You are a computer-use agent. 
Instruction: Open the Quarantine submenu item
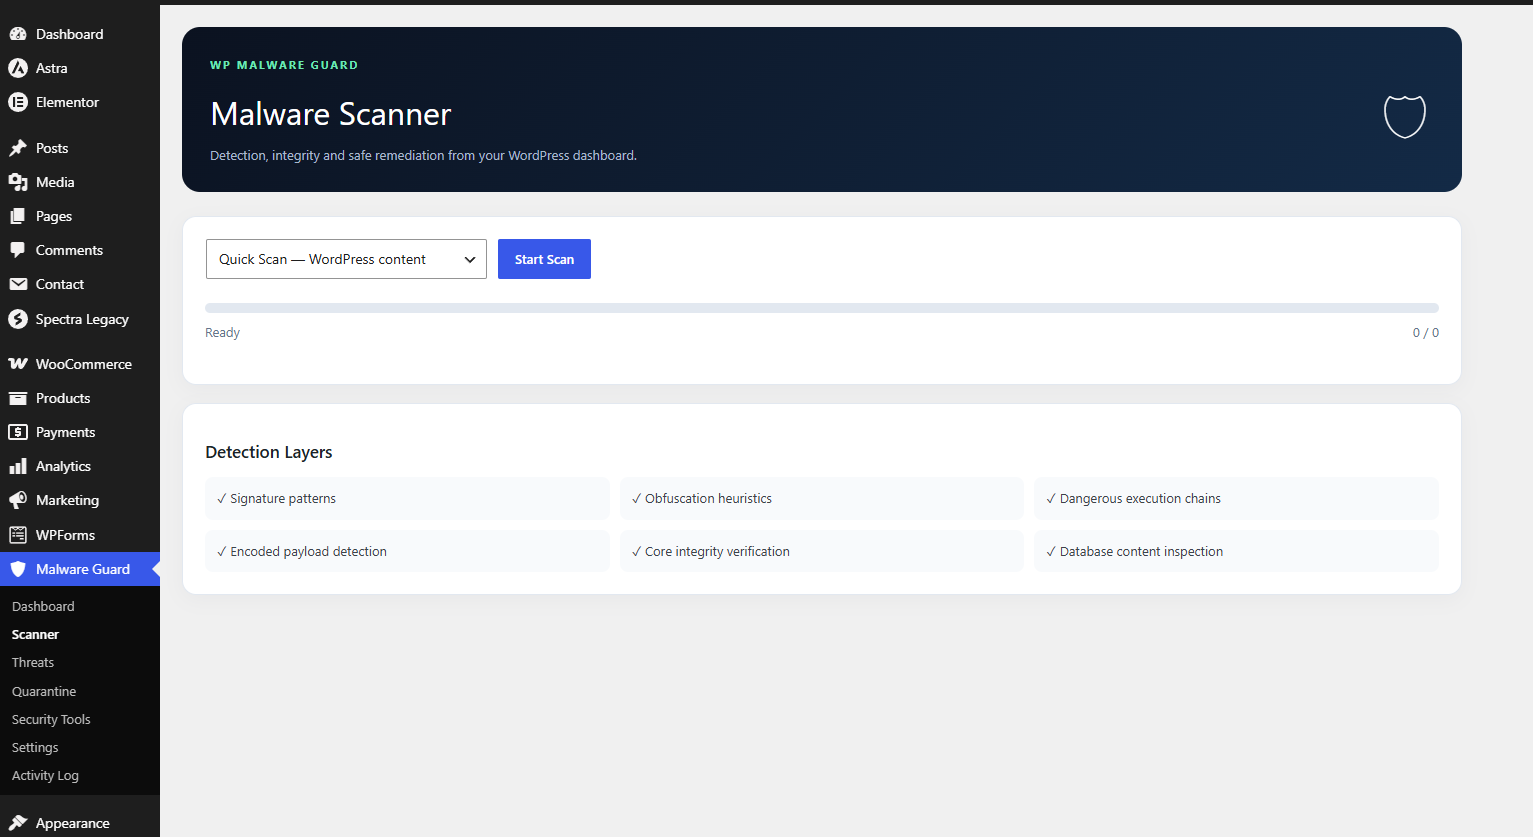pos(44,691)
